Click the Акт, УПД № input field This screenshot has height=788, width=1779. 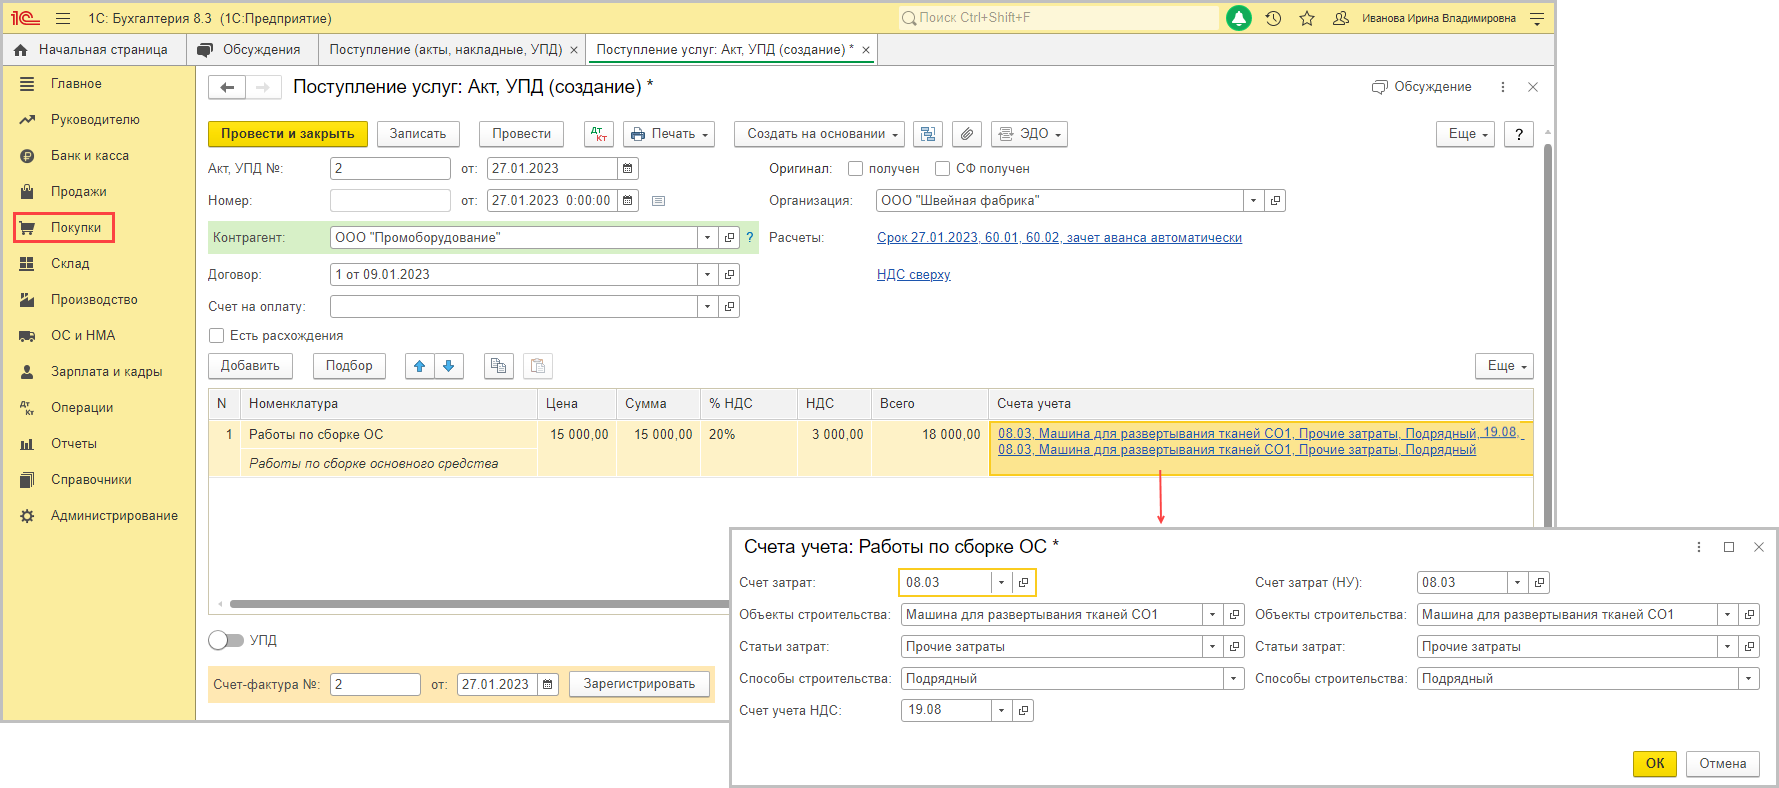click(390, 169)
